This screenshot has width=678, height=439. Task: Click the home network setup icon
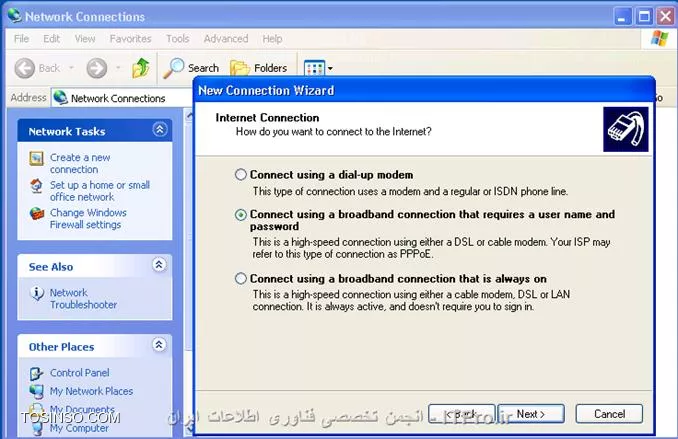pos(36,186)
